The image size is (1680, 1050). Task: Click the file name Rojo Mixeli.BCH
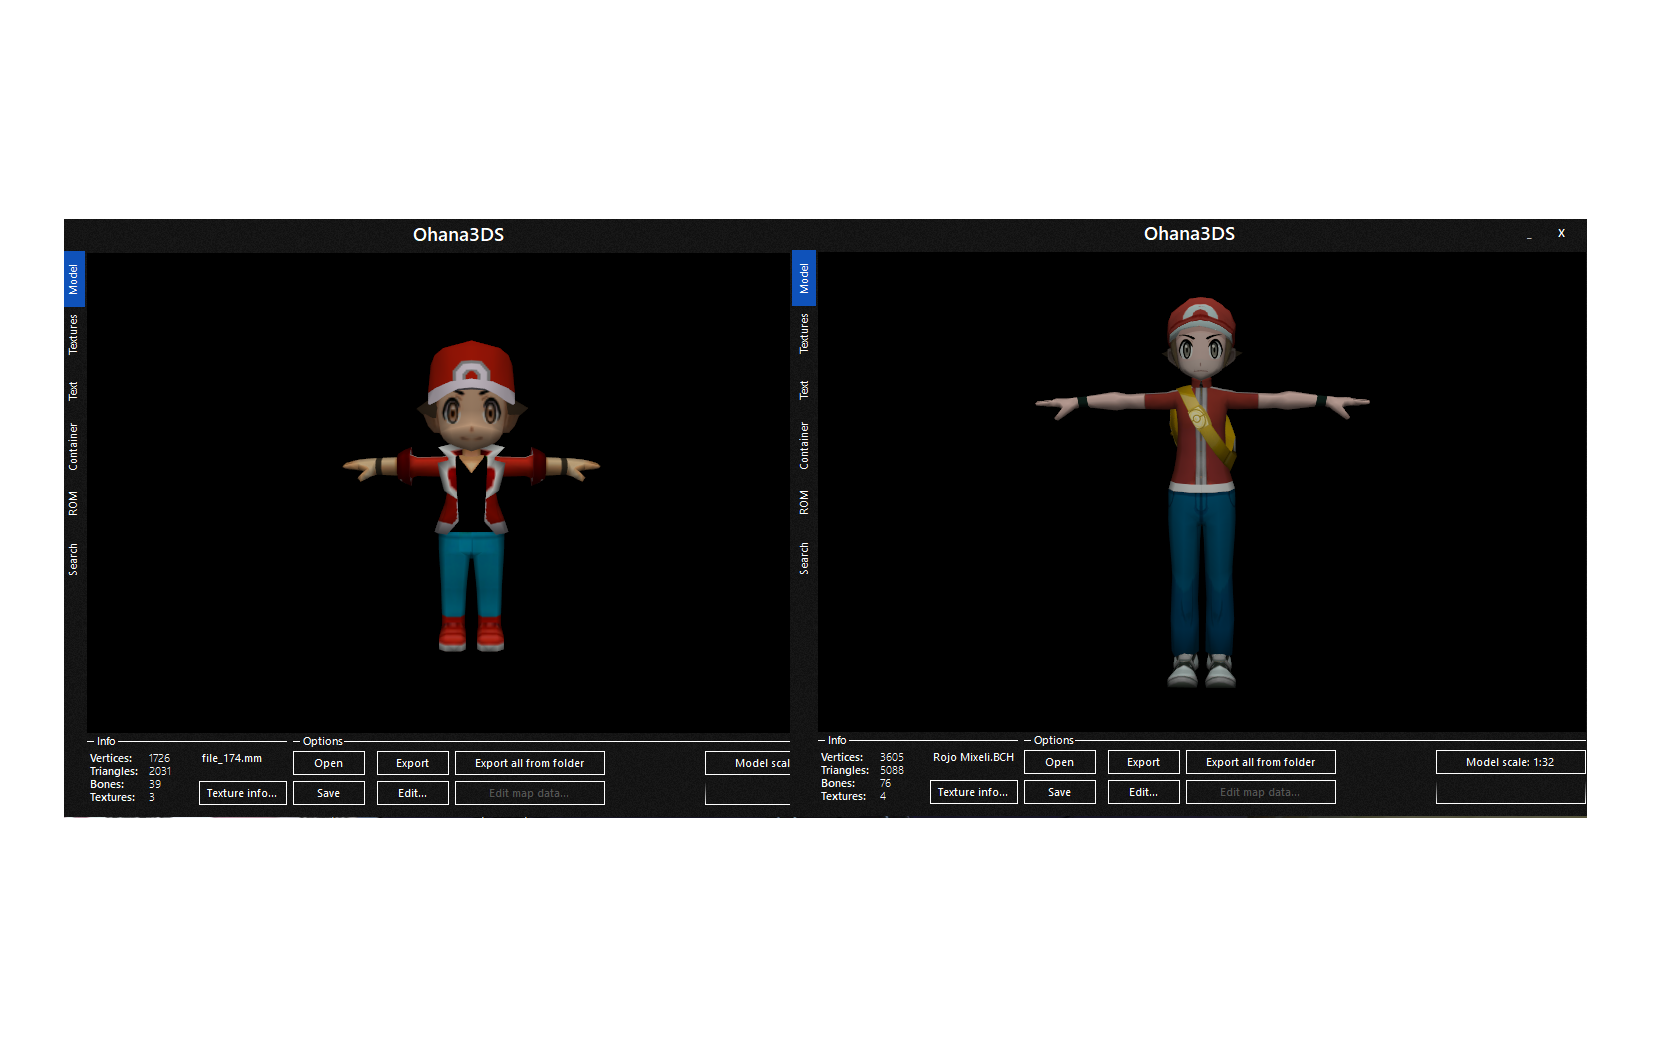pos(974,757)
